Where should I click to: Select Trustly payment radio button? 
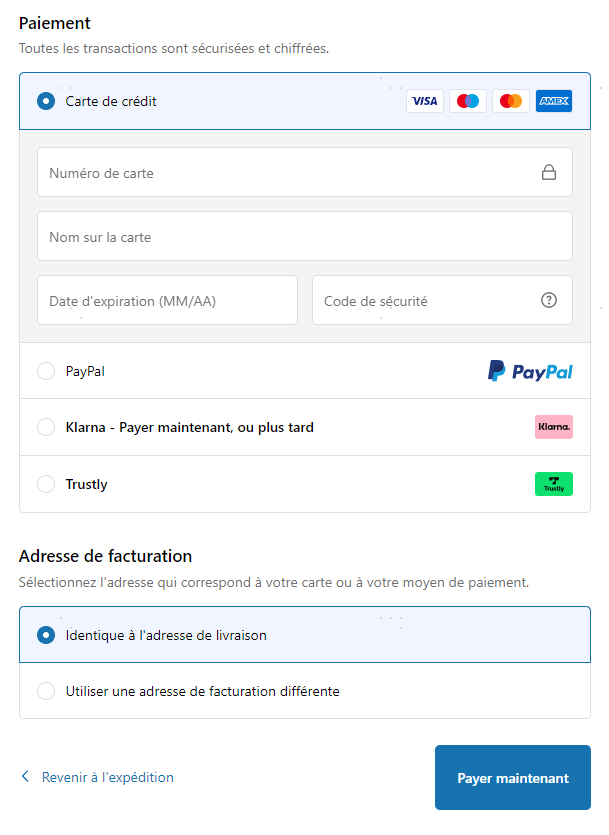(x=46, y=484)
